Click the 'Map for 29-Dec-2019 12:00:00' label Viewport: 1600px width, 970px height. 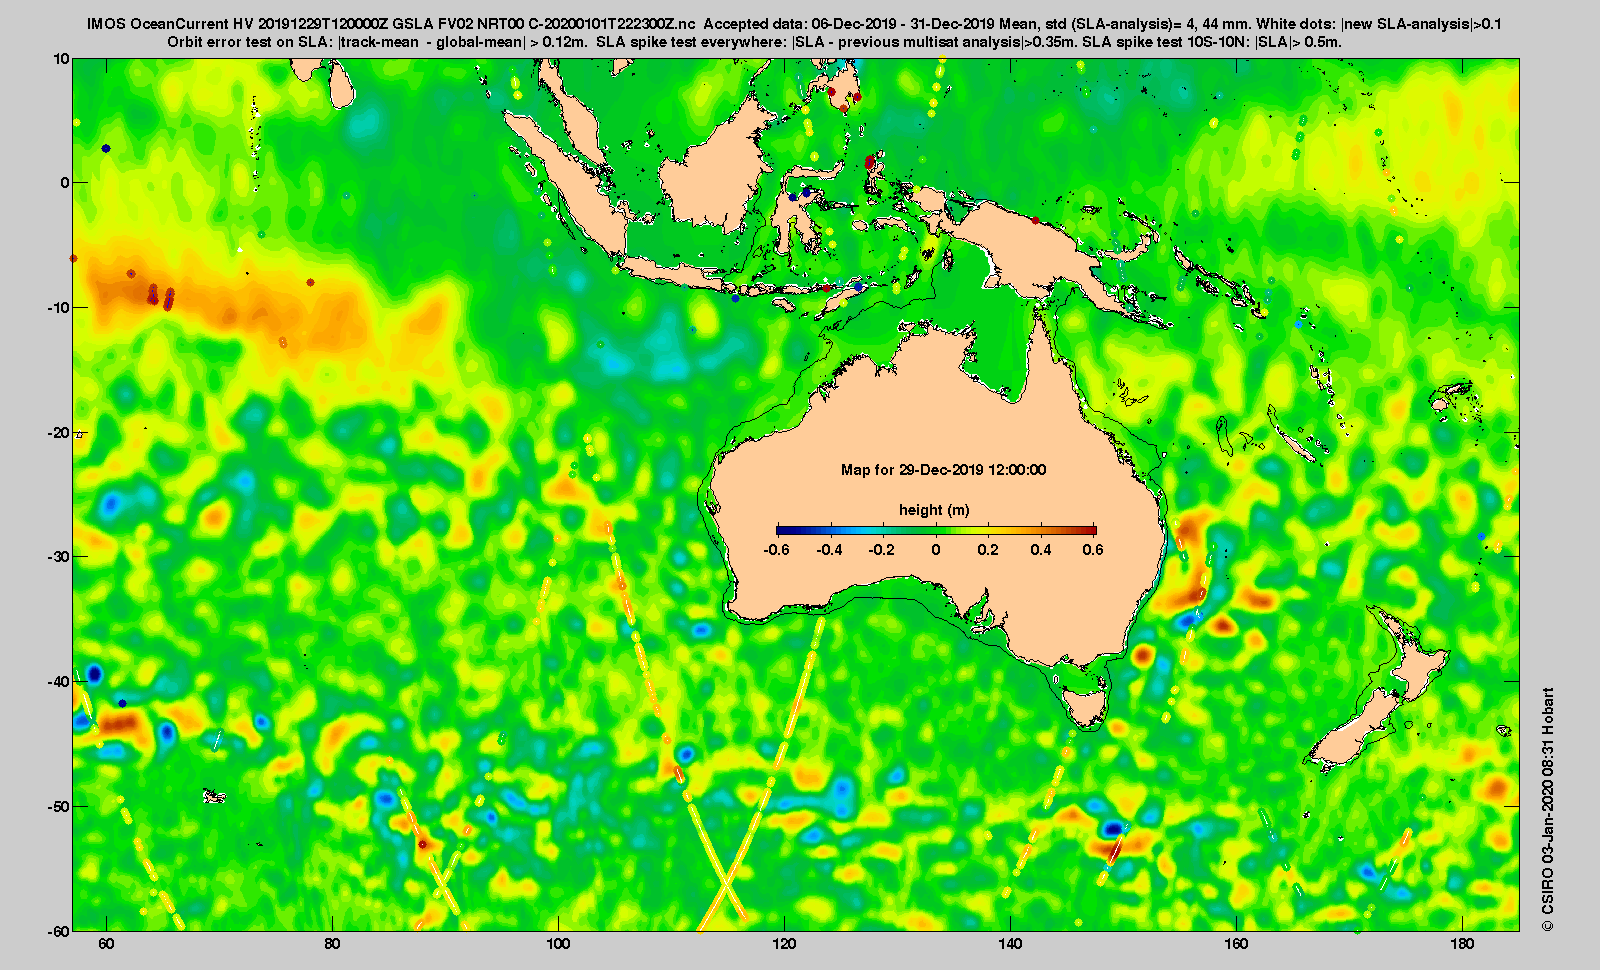tap(944, 470)
